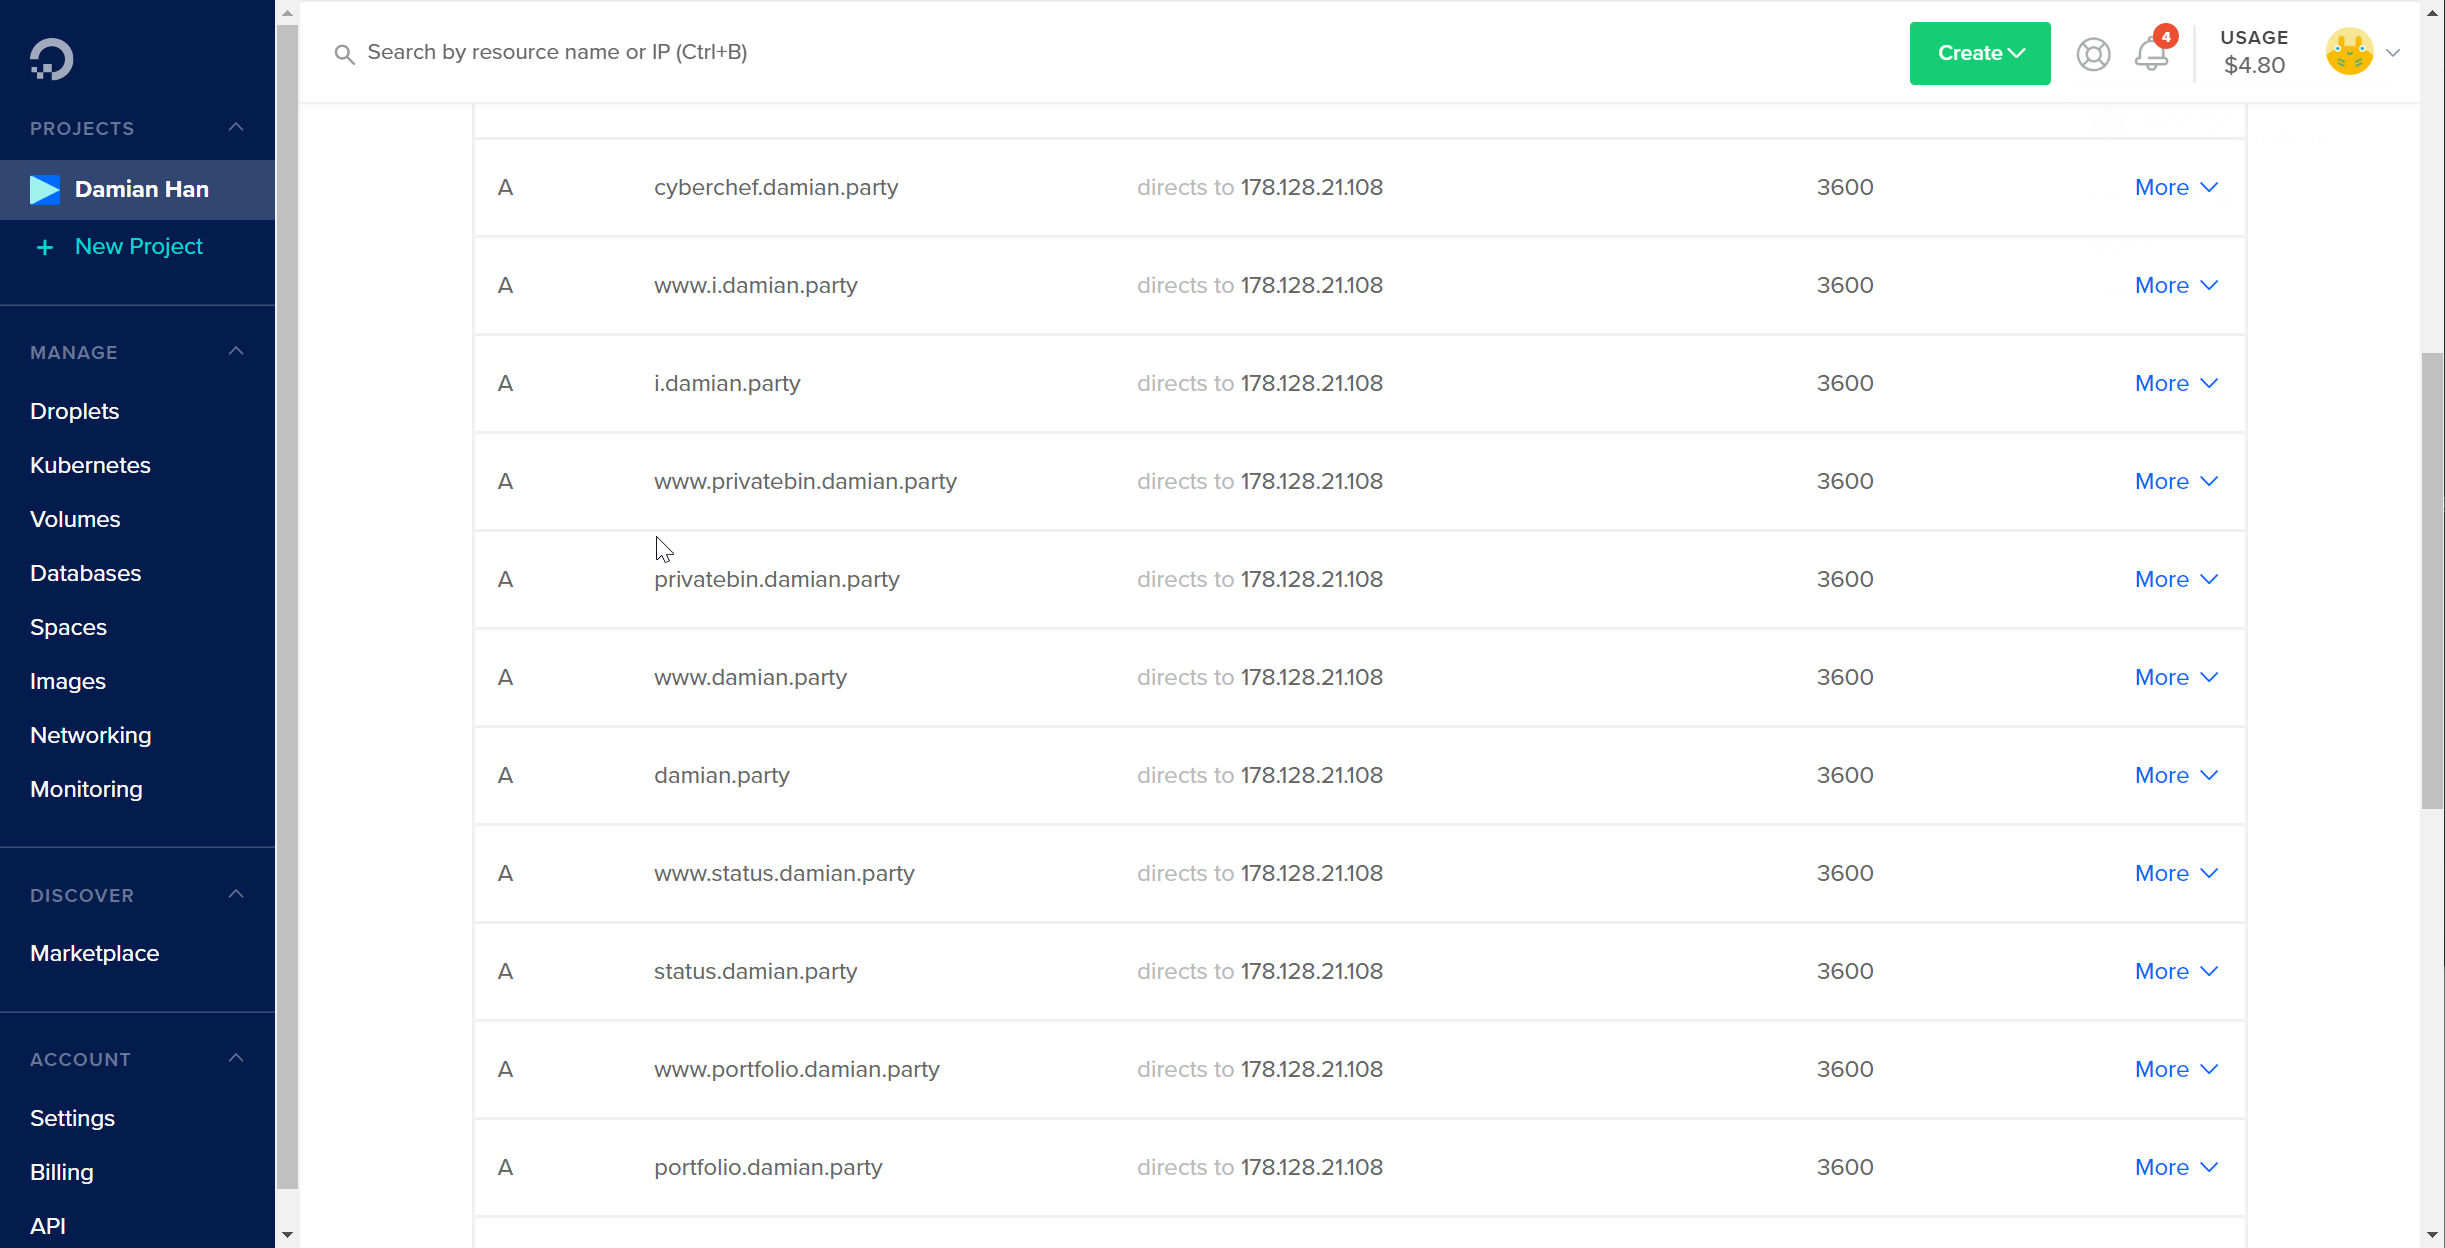Open the notifications bell icon
2445x1248 pixels.
2151,54
